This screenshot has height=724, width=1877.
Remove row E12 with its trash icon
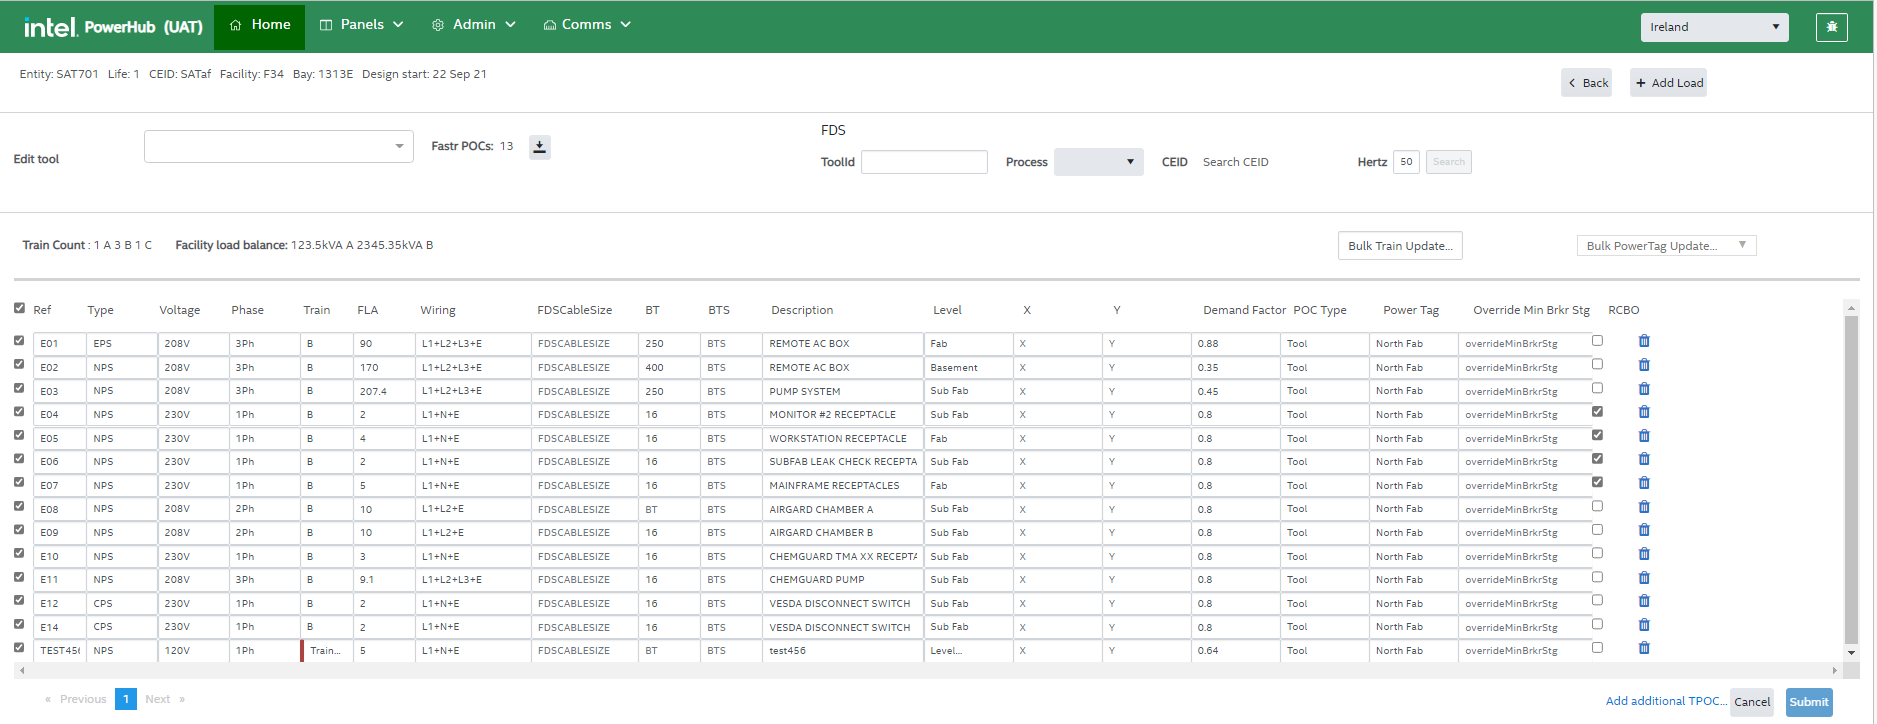click(1644, 601)
